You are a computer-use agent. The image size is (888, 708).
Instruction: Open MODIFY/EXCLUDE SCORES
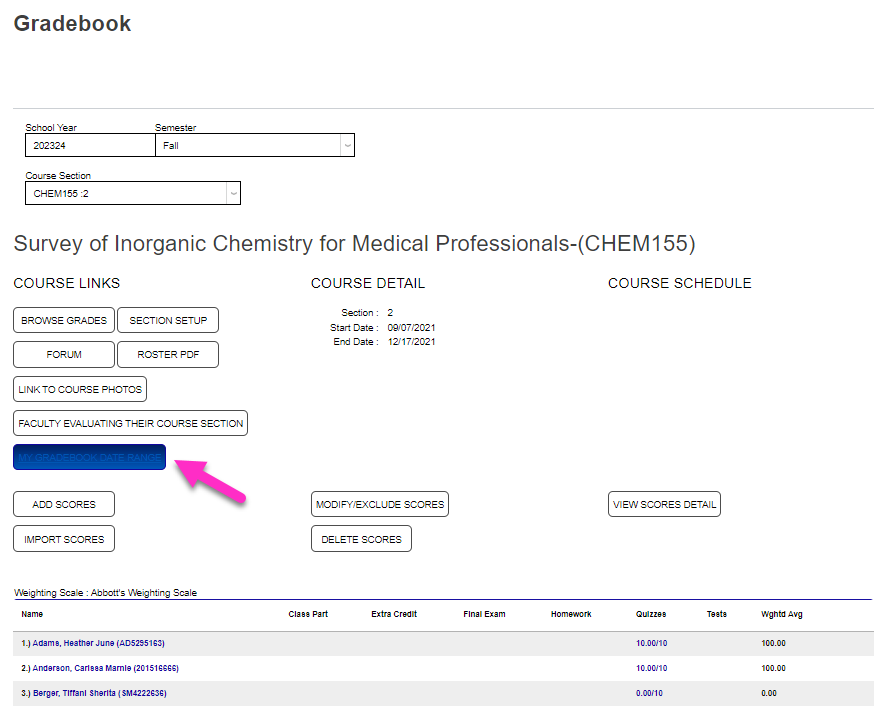coord(379,504)
